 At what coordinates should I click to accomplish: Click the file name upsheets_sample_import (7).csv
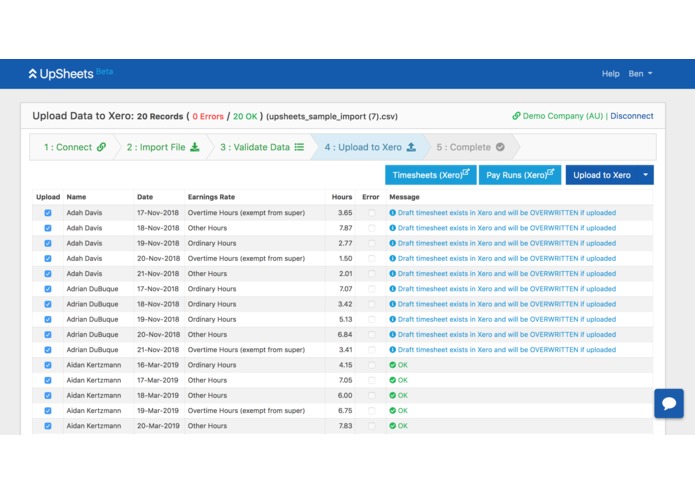tap(332, 117)
